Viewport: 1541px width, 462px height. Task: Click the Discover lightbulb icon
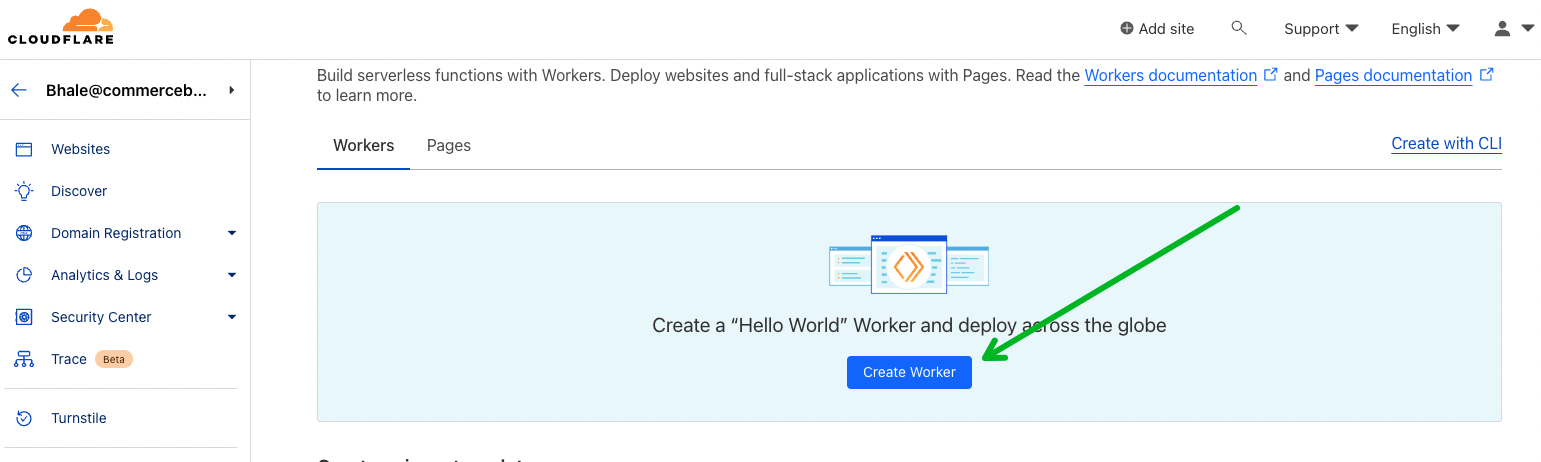(24, 191)
